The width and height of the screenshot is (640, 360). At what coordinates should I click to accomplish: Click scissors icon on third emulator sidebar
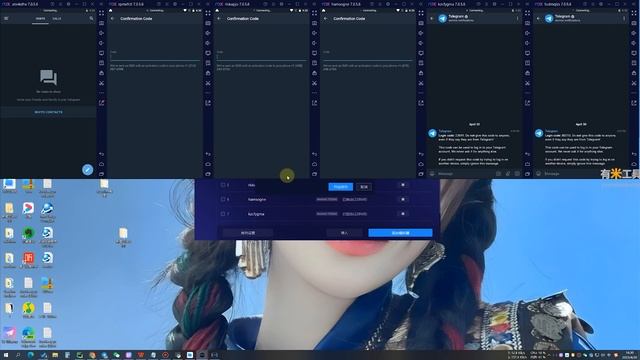314,83
